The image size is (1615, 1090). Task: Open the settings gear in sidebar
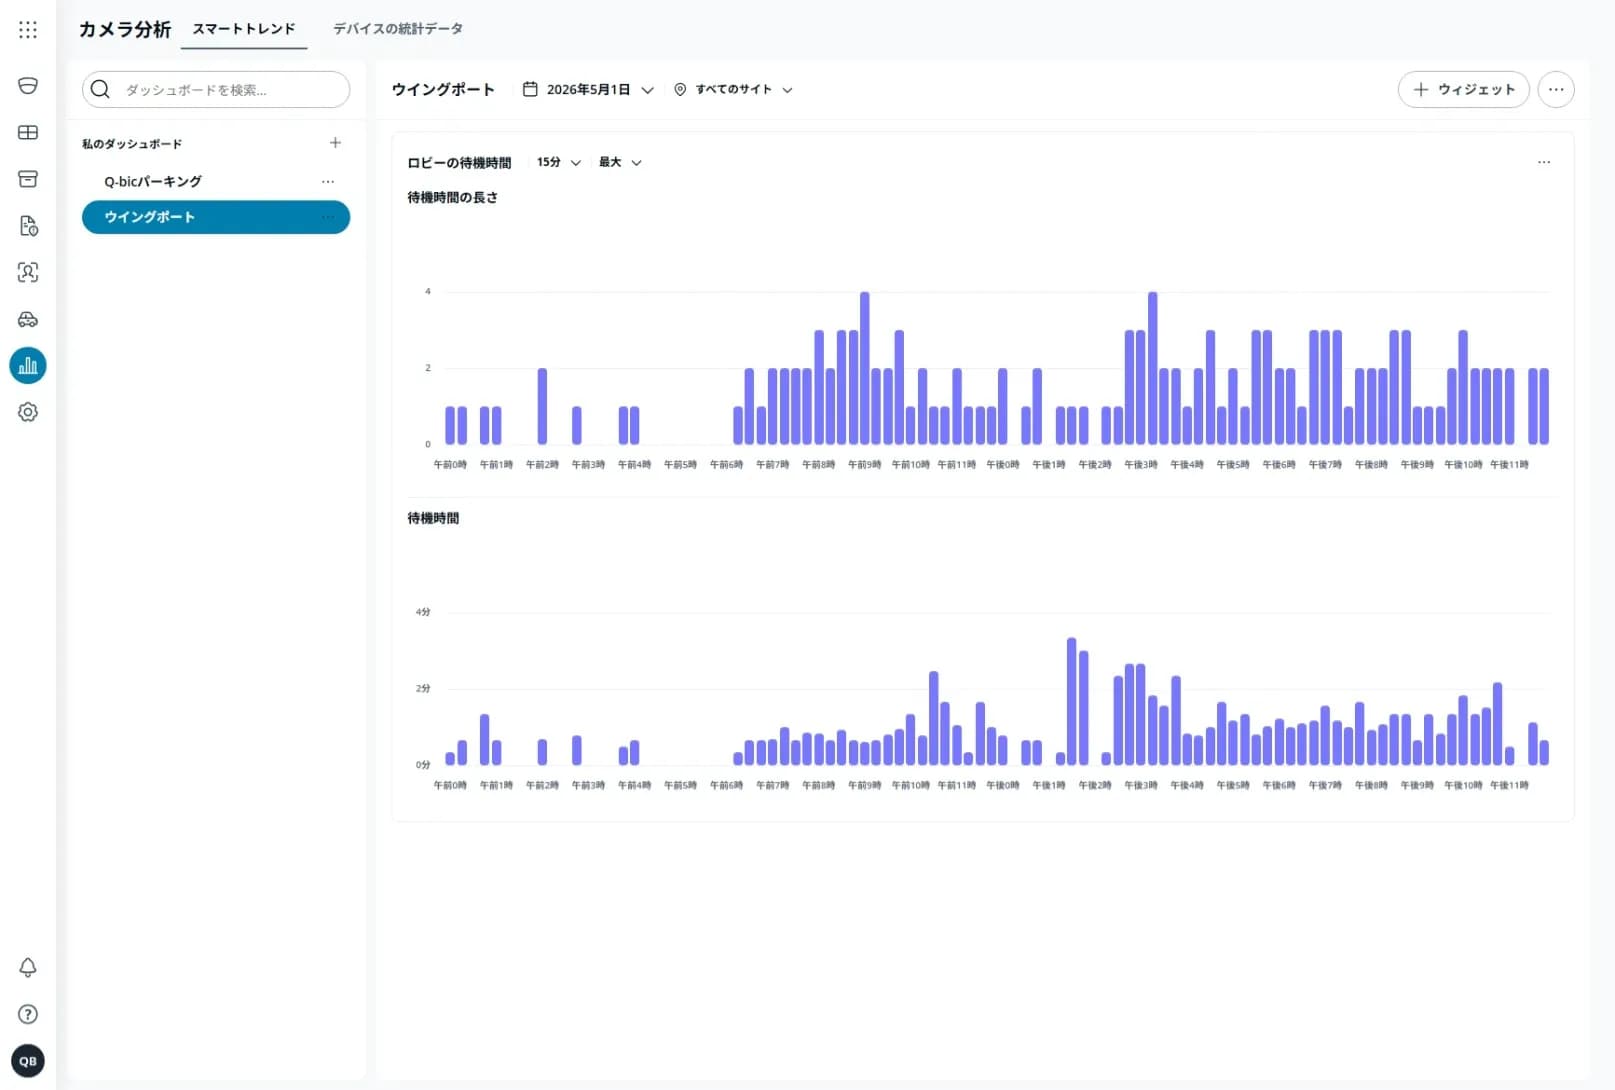coord(28,412)
